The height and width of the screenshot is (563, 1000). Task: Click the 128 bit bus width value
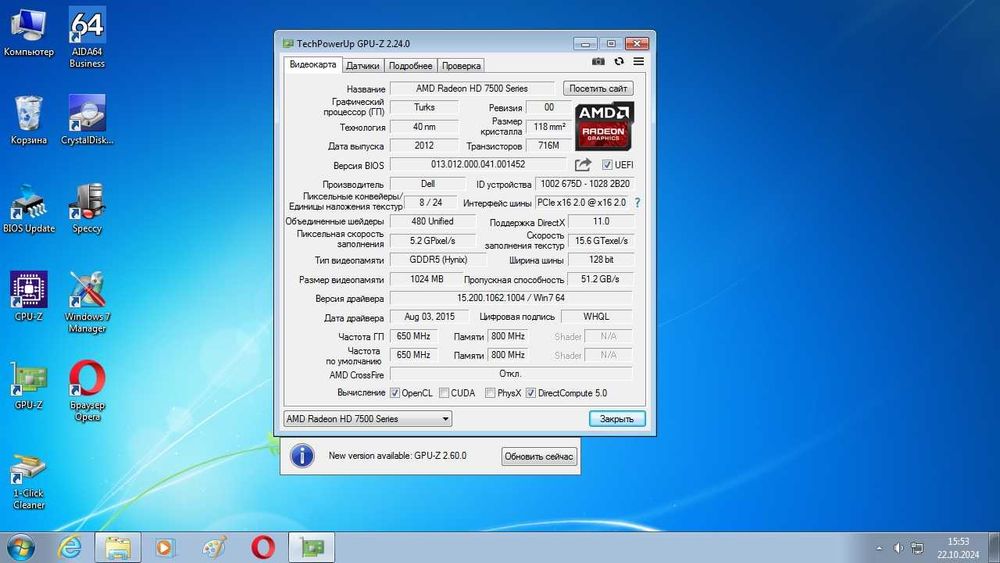click(x=601, y=260)
